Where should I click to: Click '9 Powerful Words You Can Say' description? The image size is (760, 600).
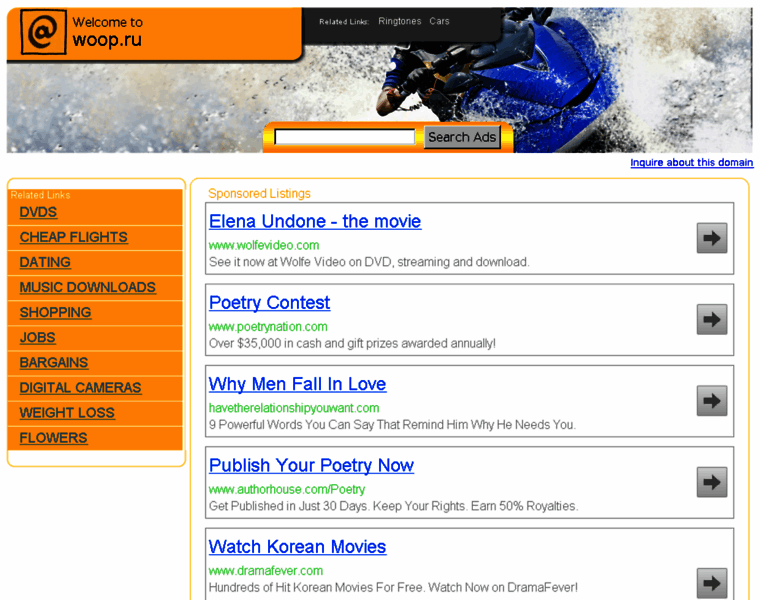(x=392, y=425)
